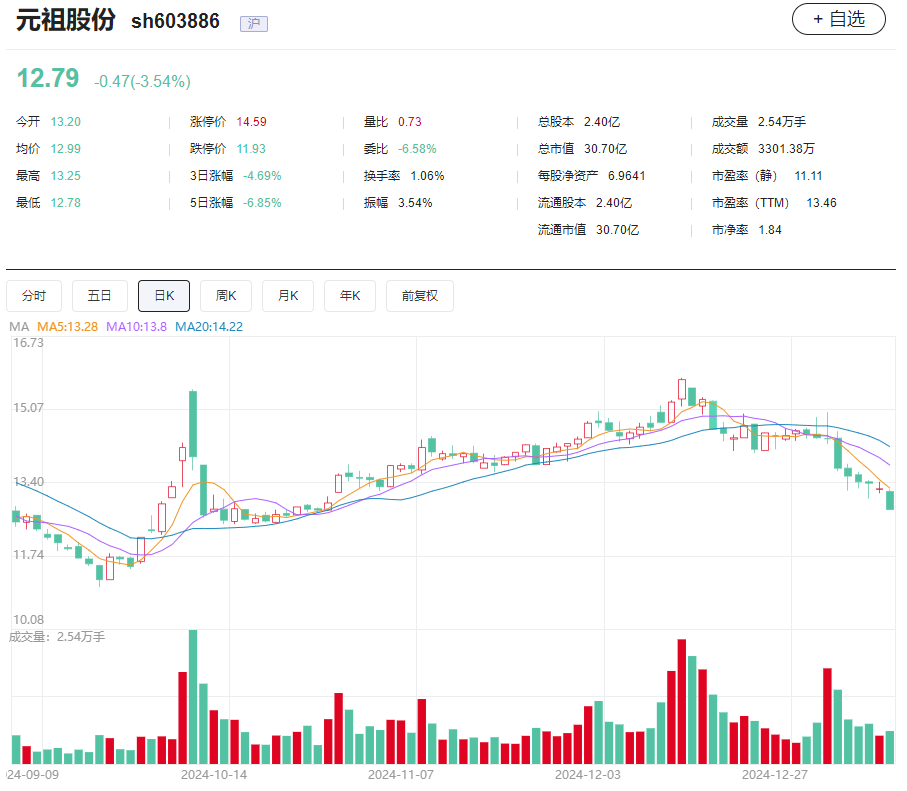
Task: Click the 成交量: 2.54万手 volume chart label
Action: click(57, 637)
